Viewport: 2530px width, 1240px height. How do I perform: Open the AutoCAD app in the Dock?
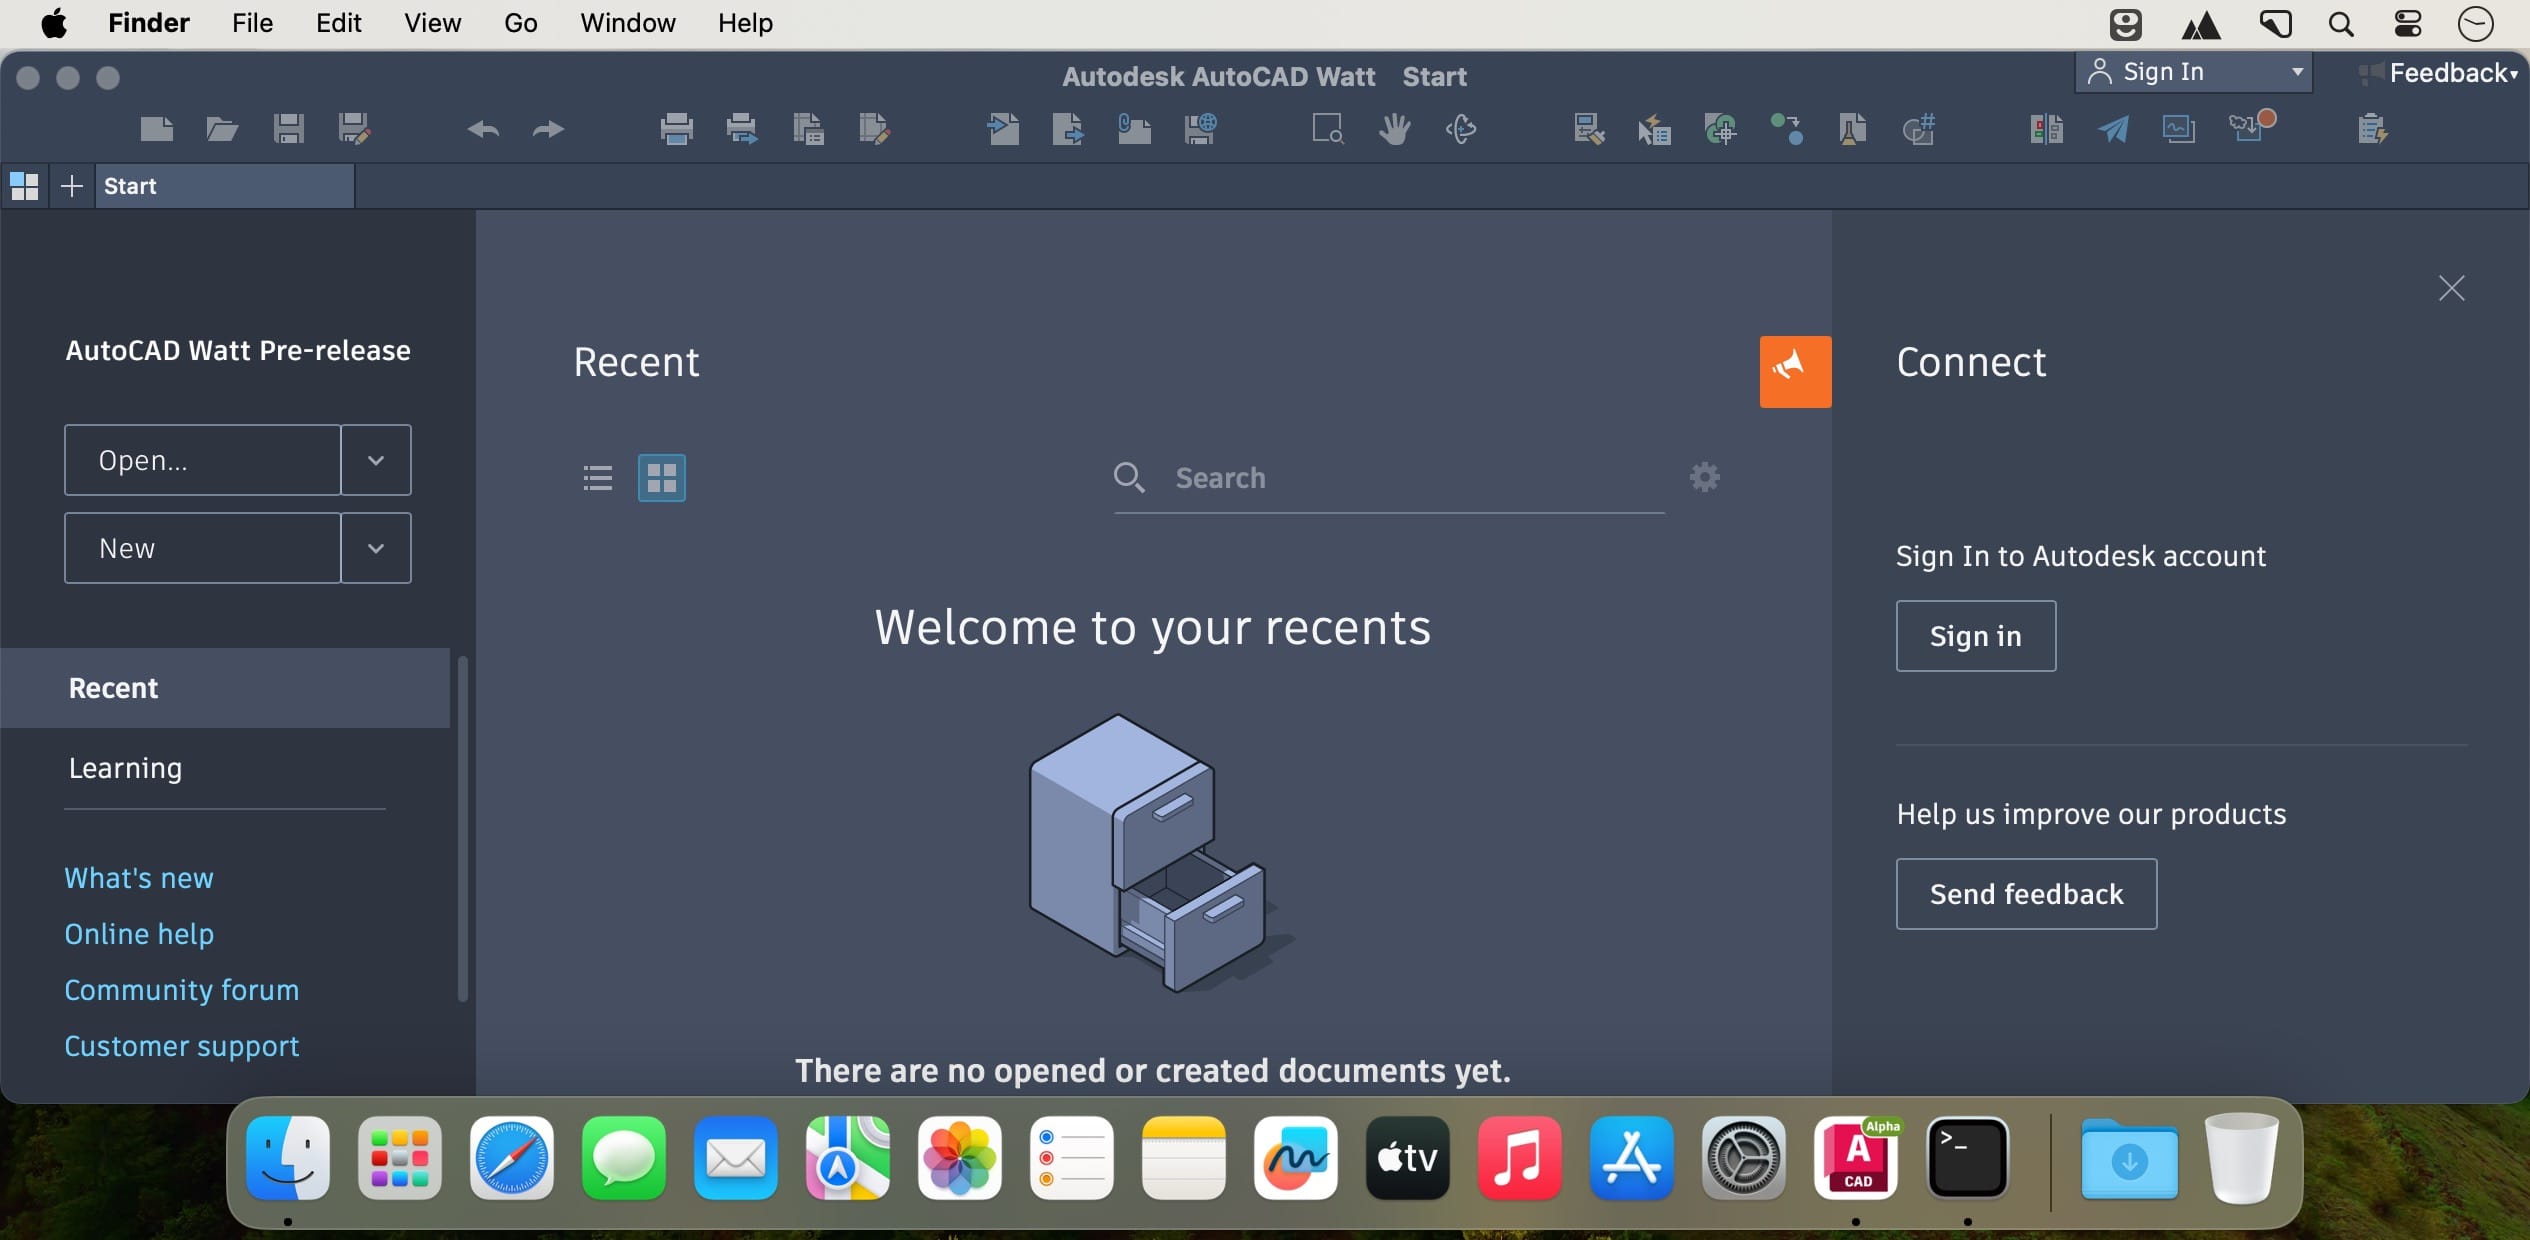(1856, 1158)
